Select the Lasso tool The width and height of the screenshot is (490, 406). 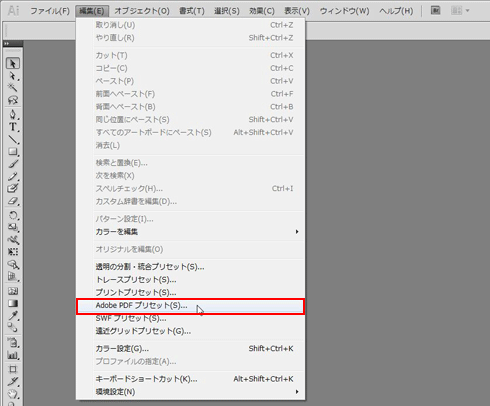pyautogui.click(x=13, y=100)
